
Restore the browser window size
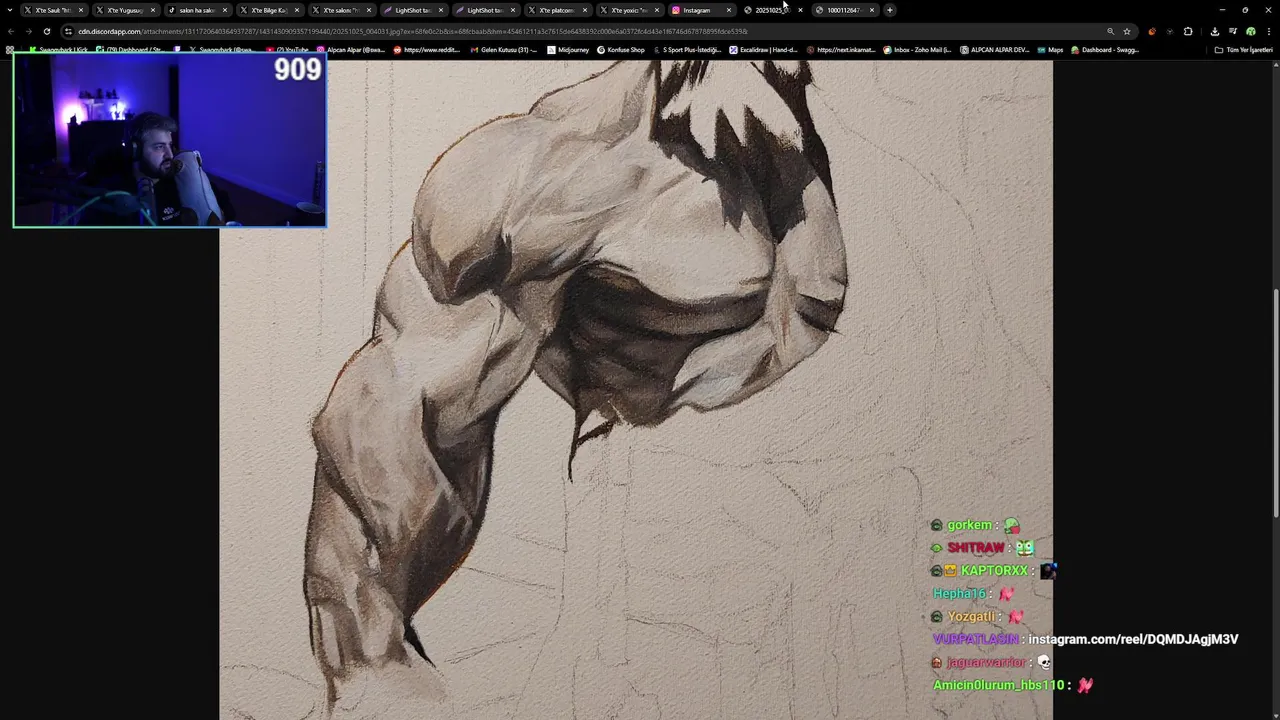click(x=1245, y=10)
